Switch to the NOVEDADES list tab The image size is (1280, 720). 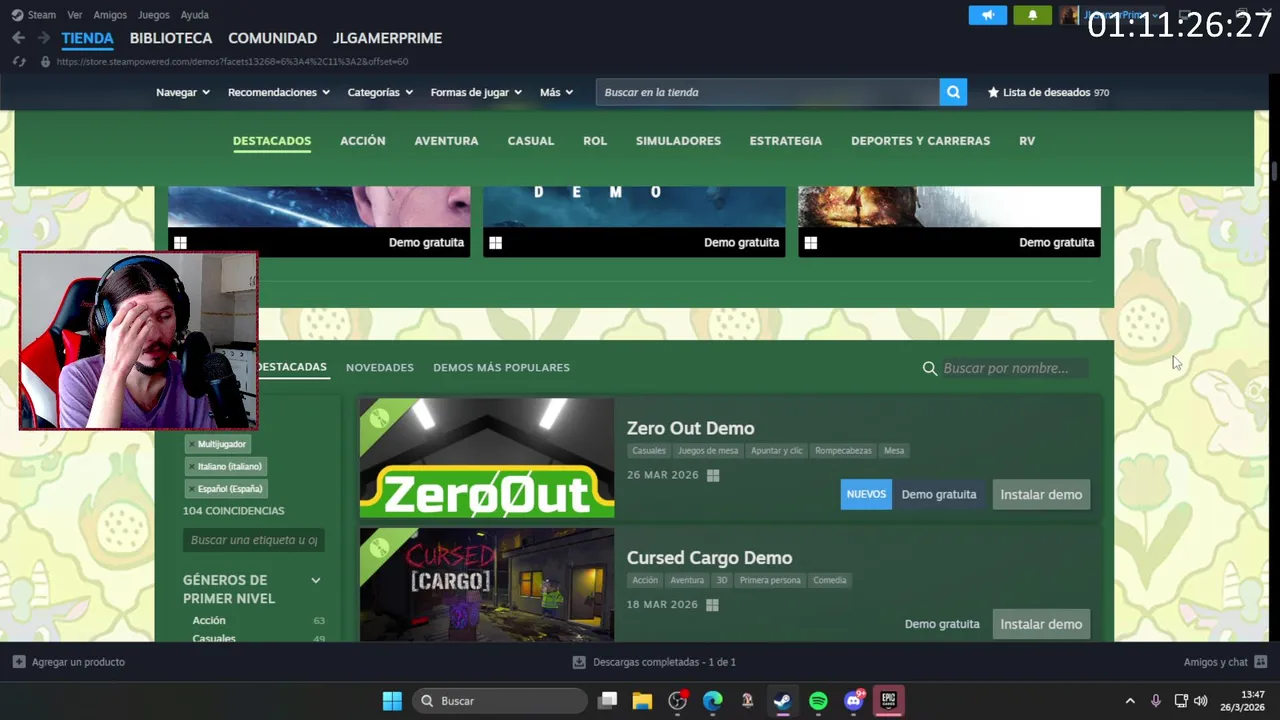[x=380, y=368]
